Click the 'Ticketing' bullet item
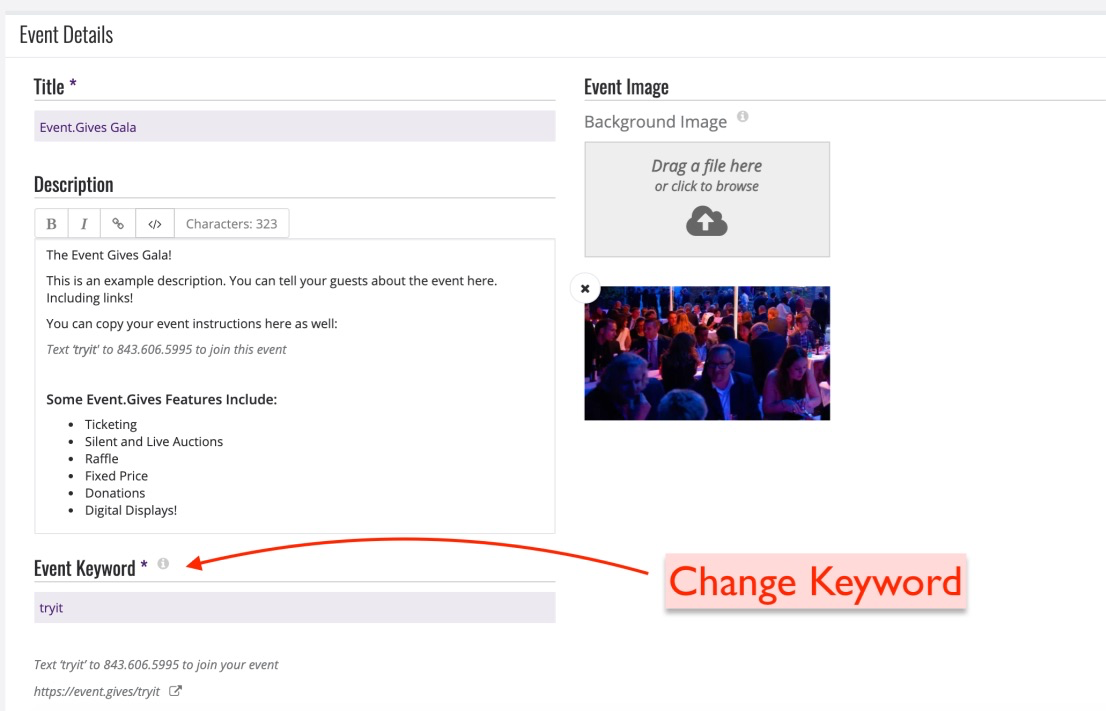1106x711 pixels. click(x=111, y=424)
